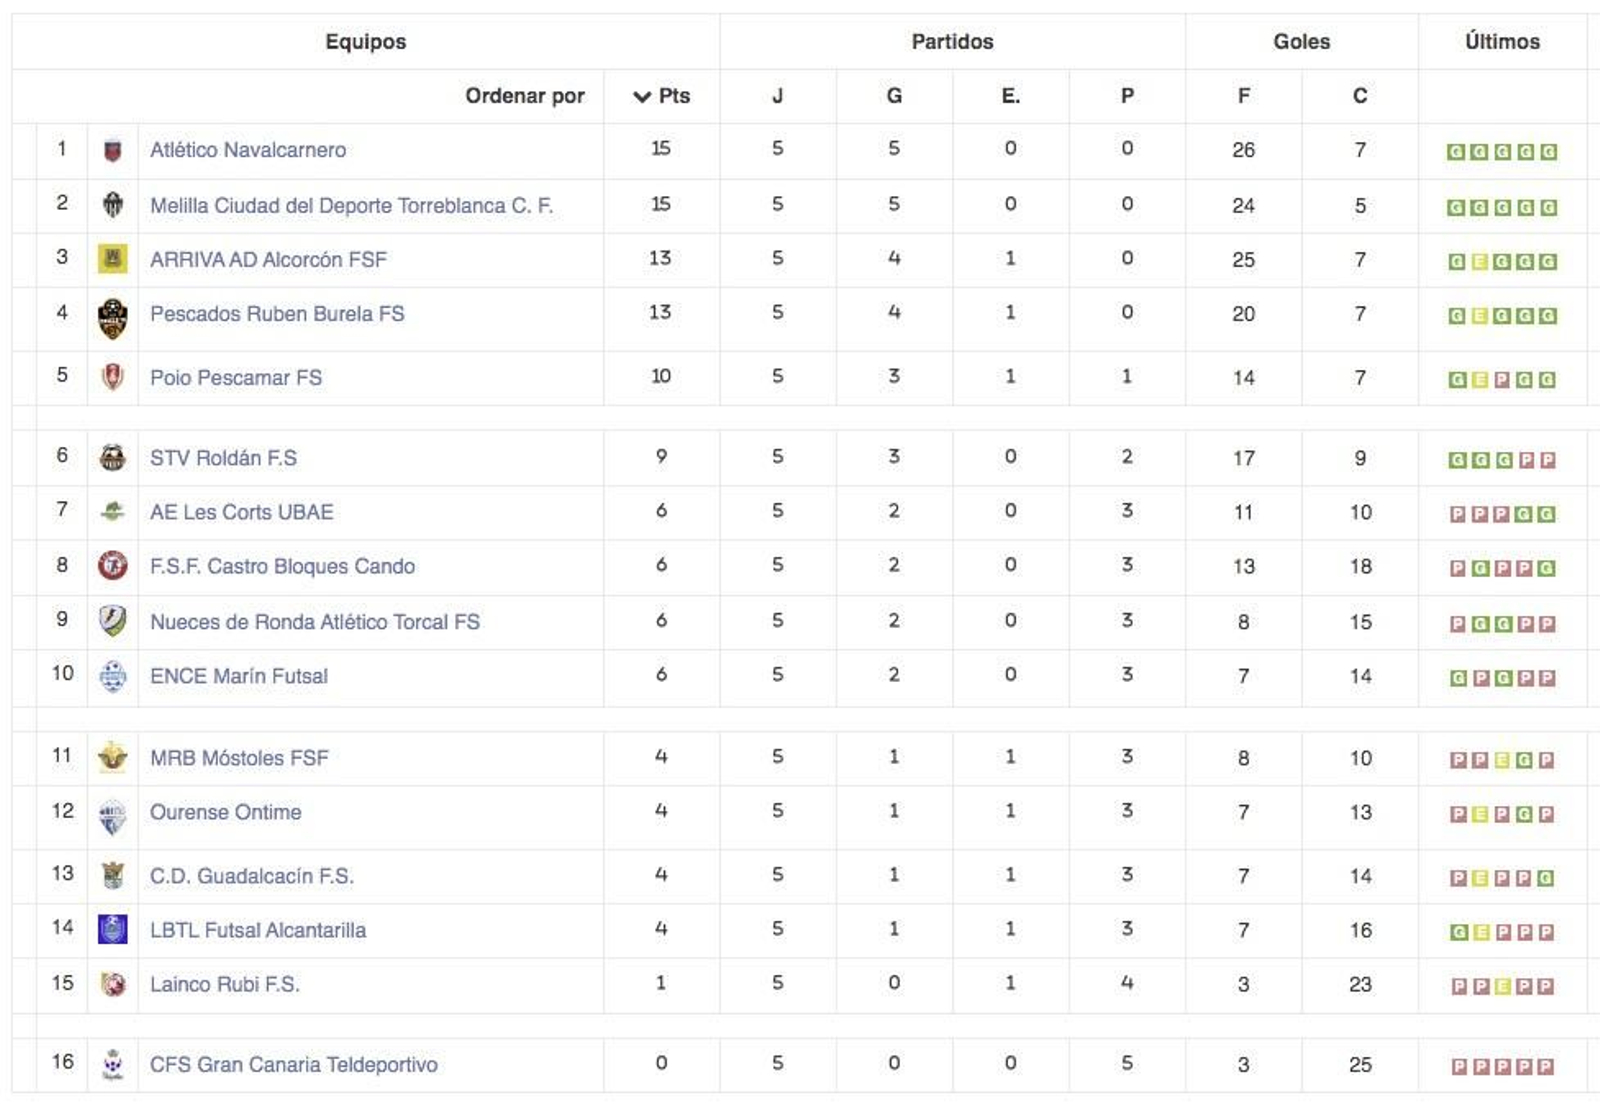The height and width of the screenshot is (1105, 1600).
Task: Select the STV Roldán F.S crest
Action: pyautogui.click(x=112, y=457)
